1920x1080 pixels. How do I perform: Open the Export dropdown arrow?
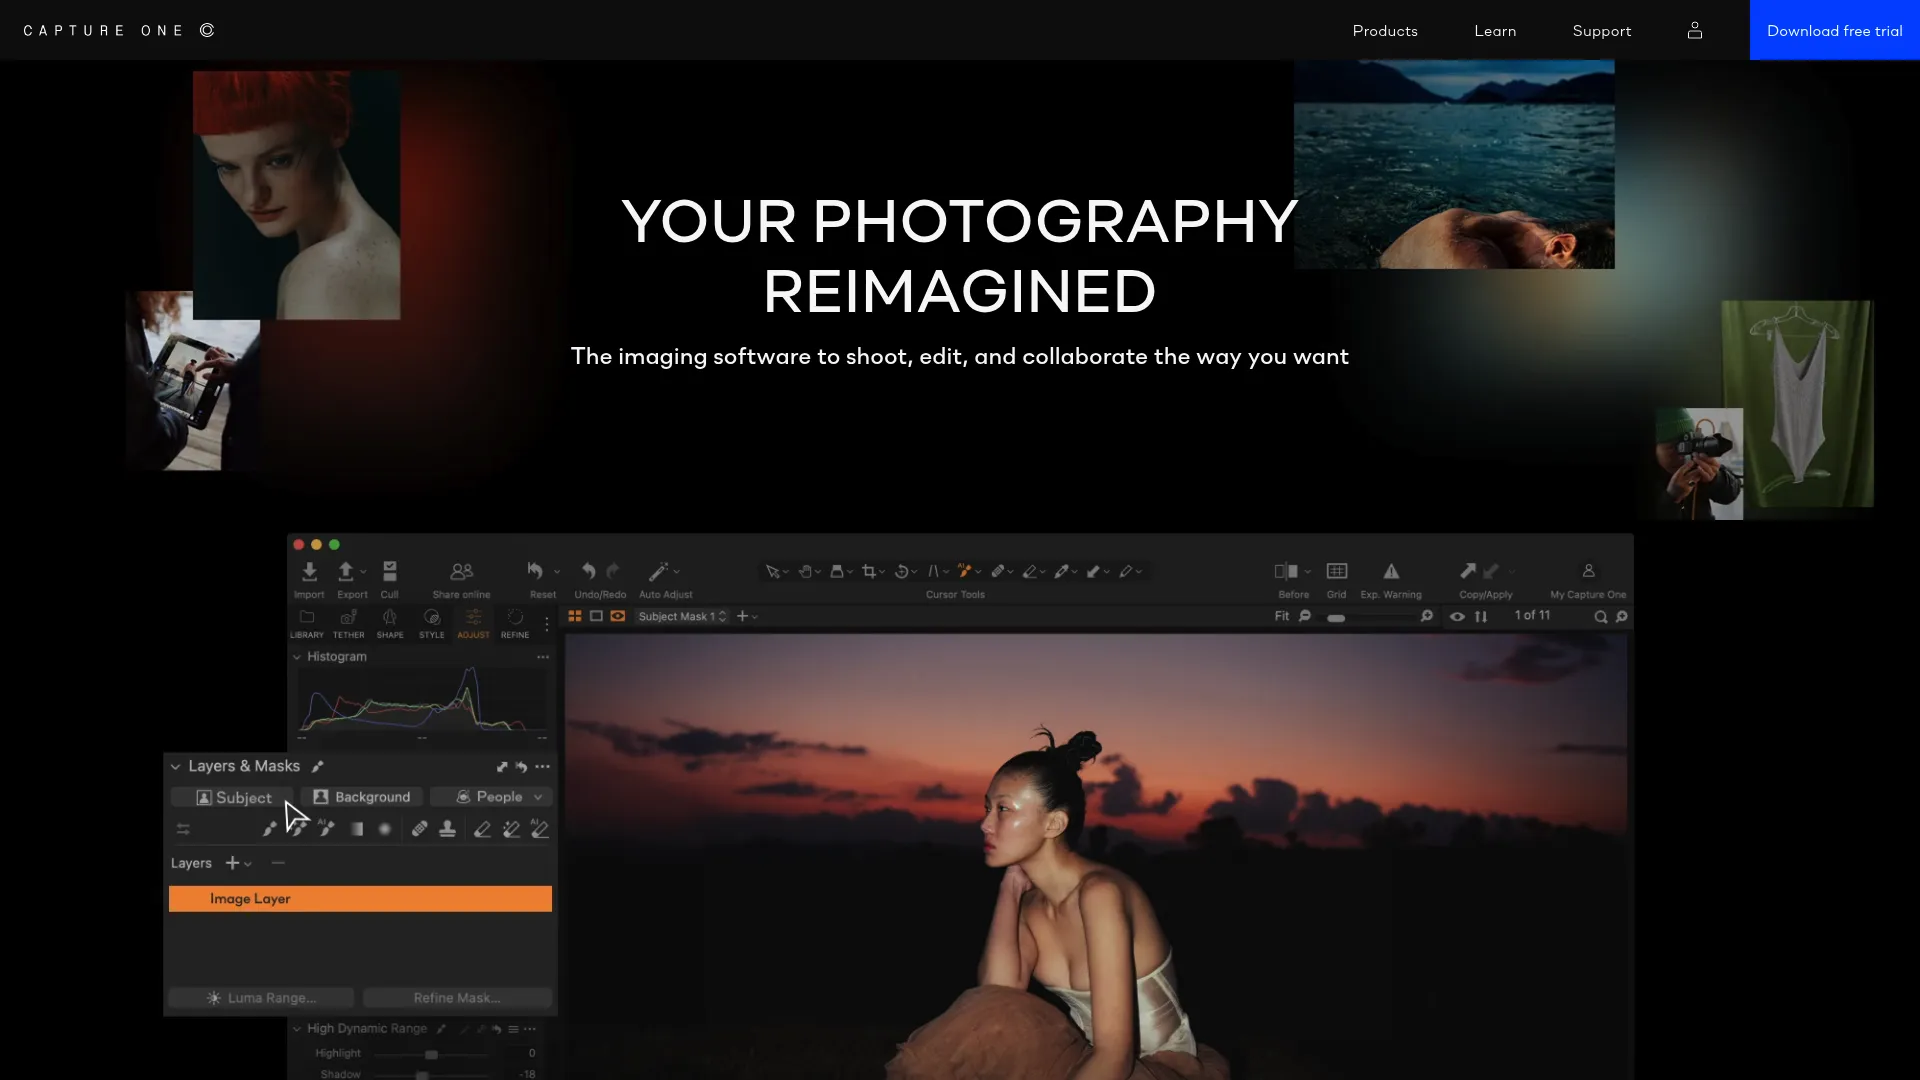(363, 572)
